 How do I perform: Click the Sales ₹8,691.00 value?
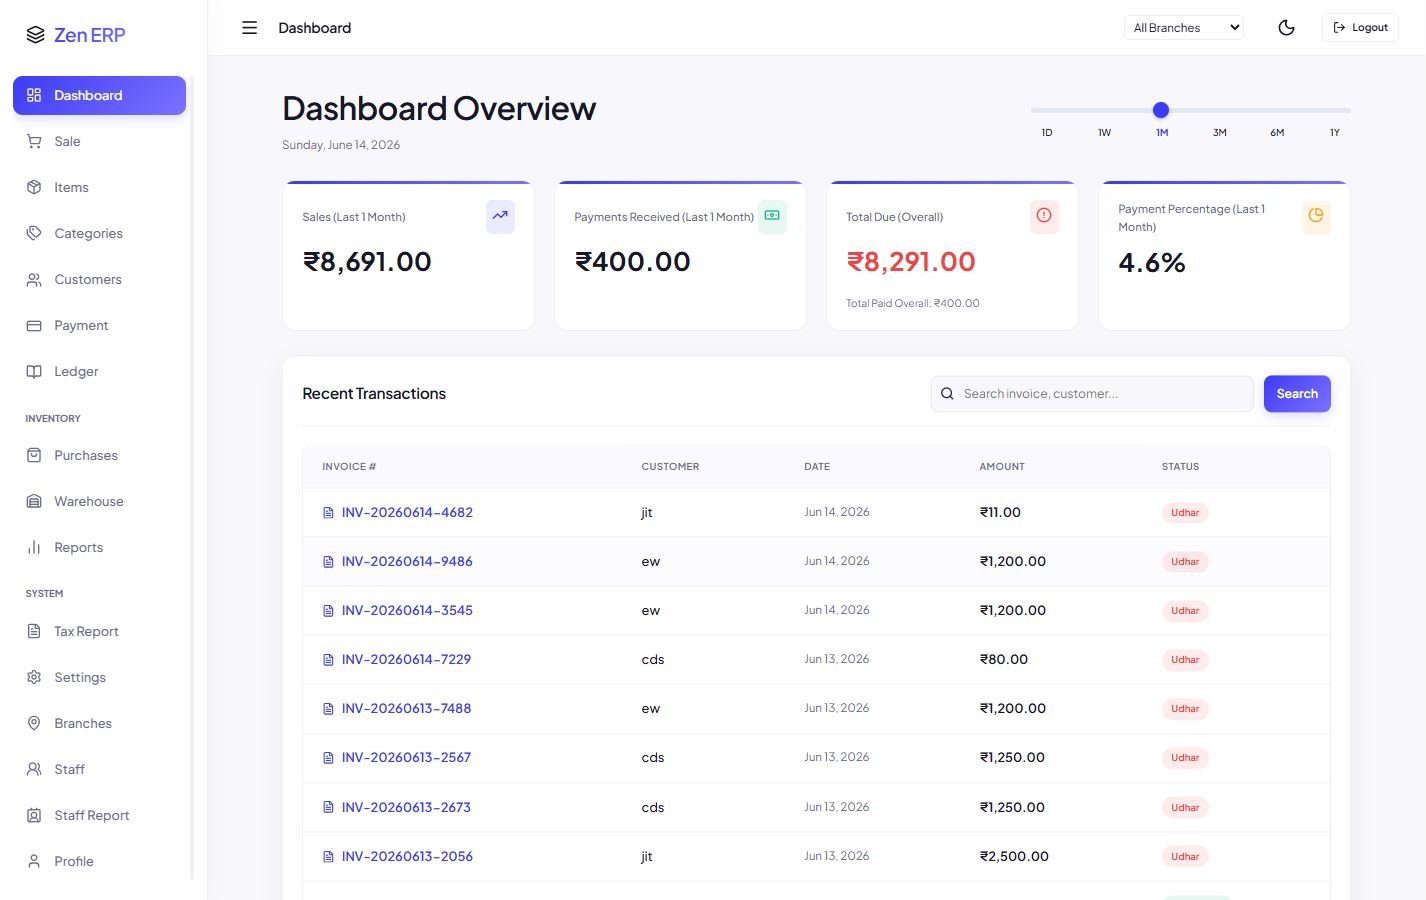click(x=367, y=262)
